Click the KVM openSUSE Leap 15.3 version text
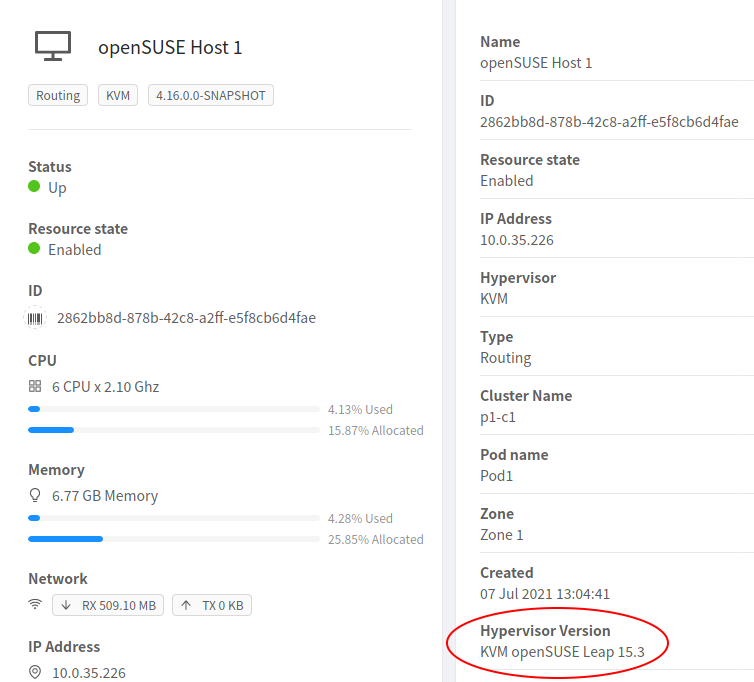 click(x=562, y=652)
